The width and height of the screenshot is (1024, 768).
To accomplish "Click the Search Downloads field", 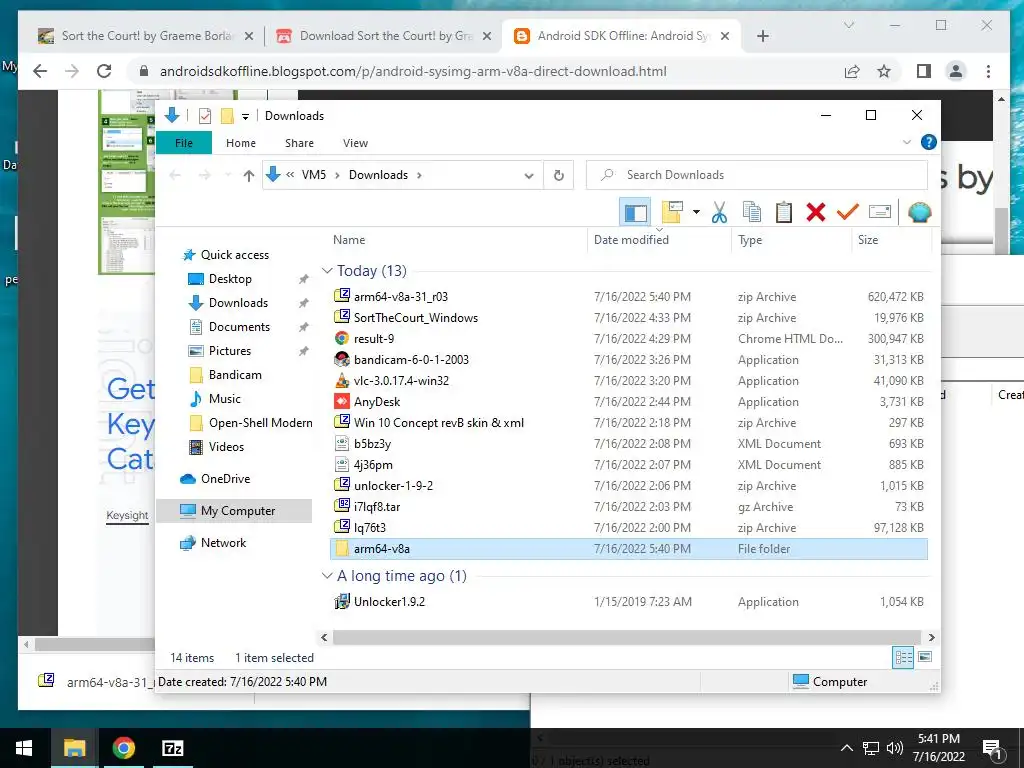I will coord(757,175).
